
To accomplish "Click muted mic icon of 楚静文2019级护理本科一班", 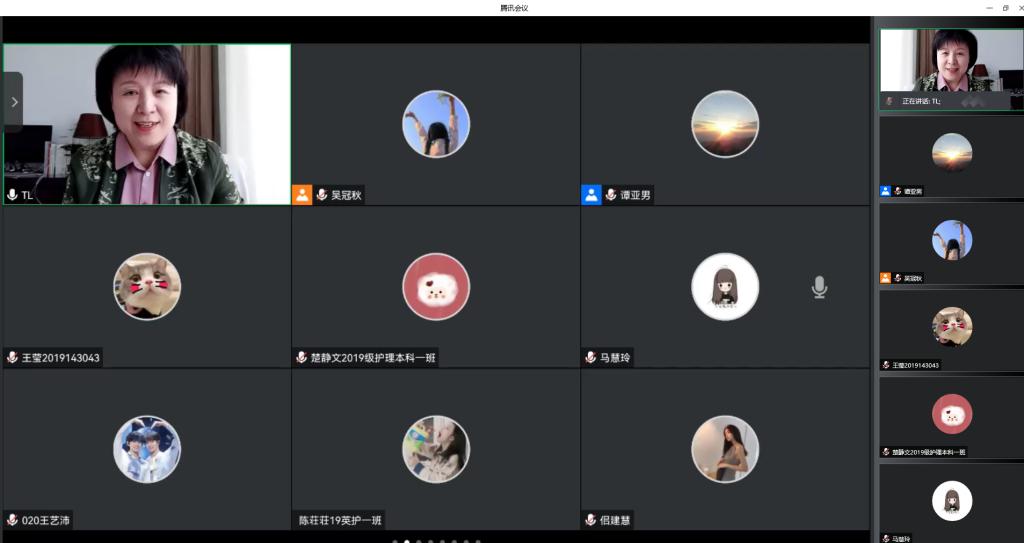I will (x=301, y=357).
